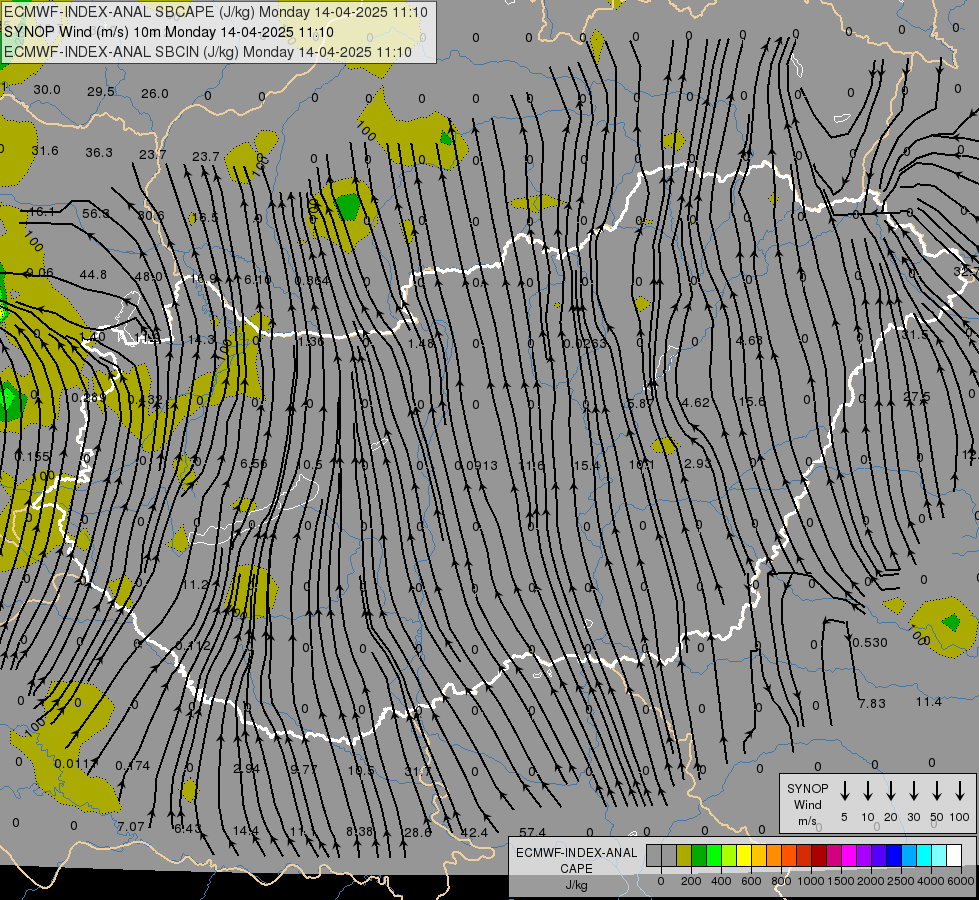
Task: Click the map value 0.0913
Action: 476,465
